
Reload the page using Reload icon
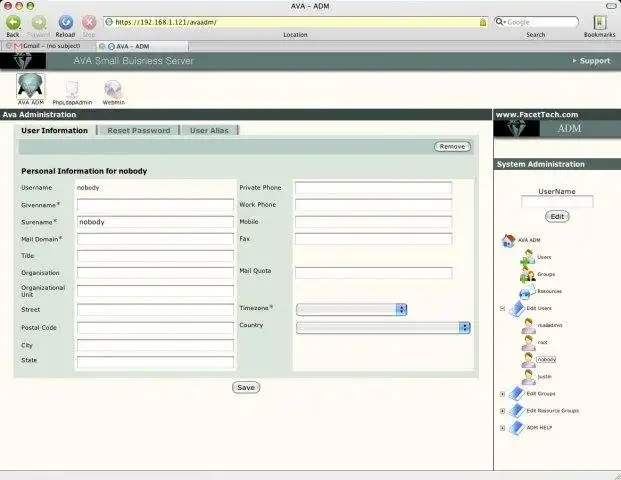pos(65,22)
